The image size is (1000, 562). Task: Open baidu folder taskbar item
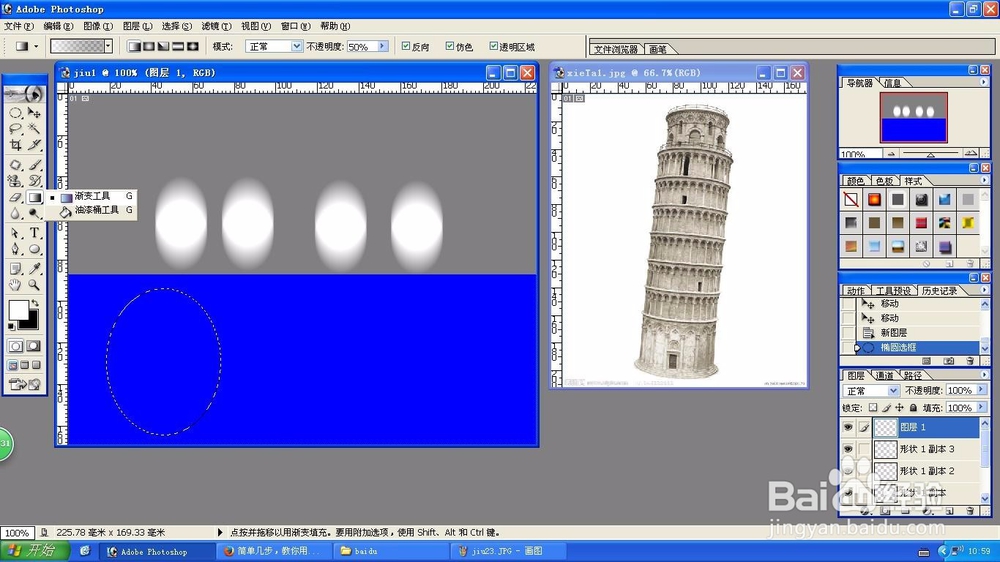click(x=391, y=551)
